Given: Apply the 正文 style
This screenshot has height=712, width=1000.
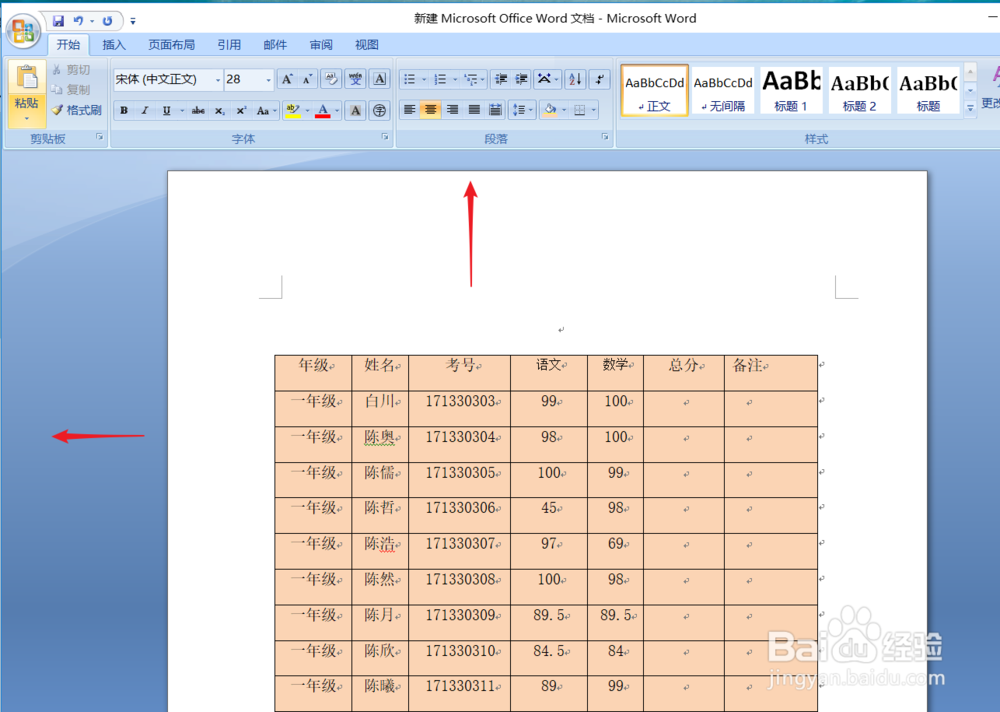Looking at the screenshot, I should point(654,90).
